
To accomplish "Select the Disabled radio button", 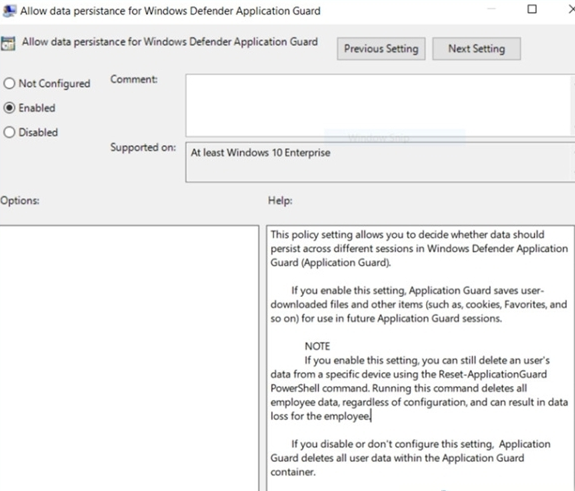I will [9, 132].
